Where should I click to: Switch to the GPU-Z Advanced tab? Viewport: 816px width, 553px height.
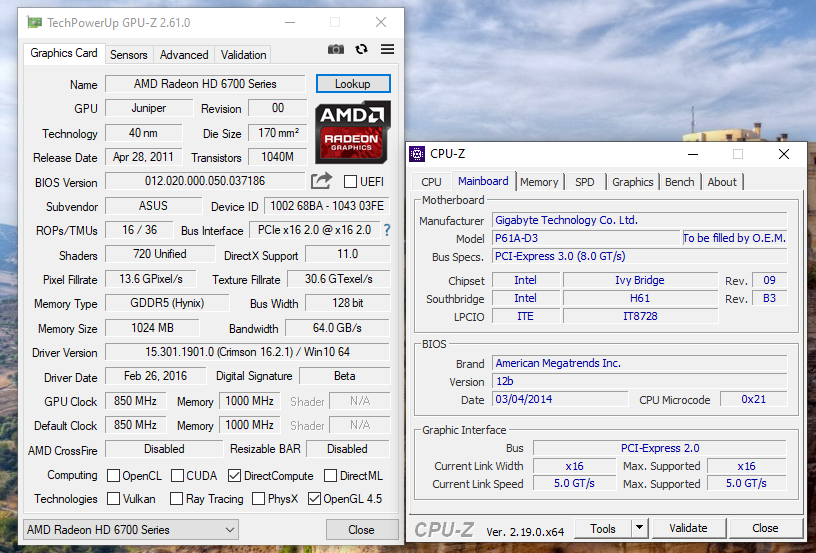pos(184,55)
